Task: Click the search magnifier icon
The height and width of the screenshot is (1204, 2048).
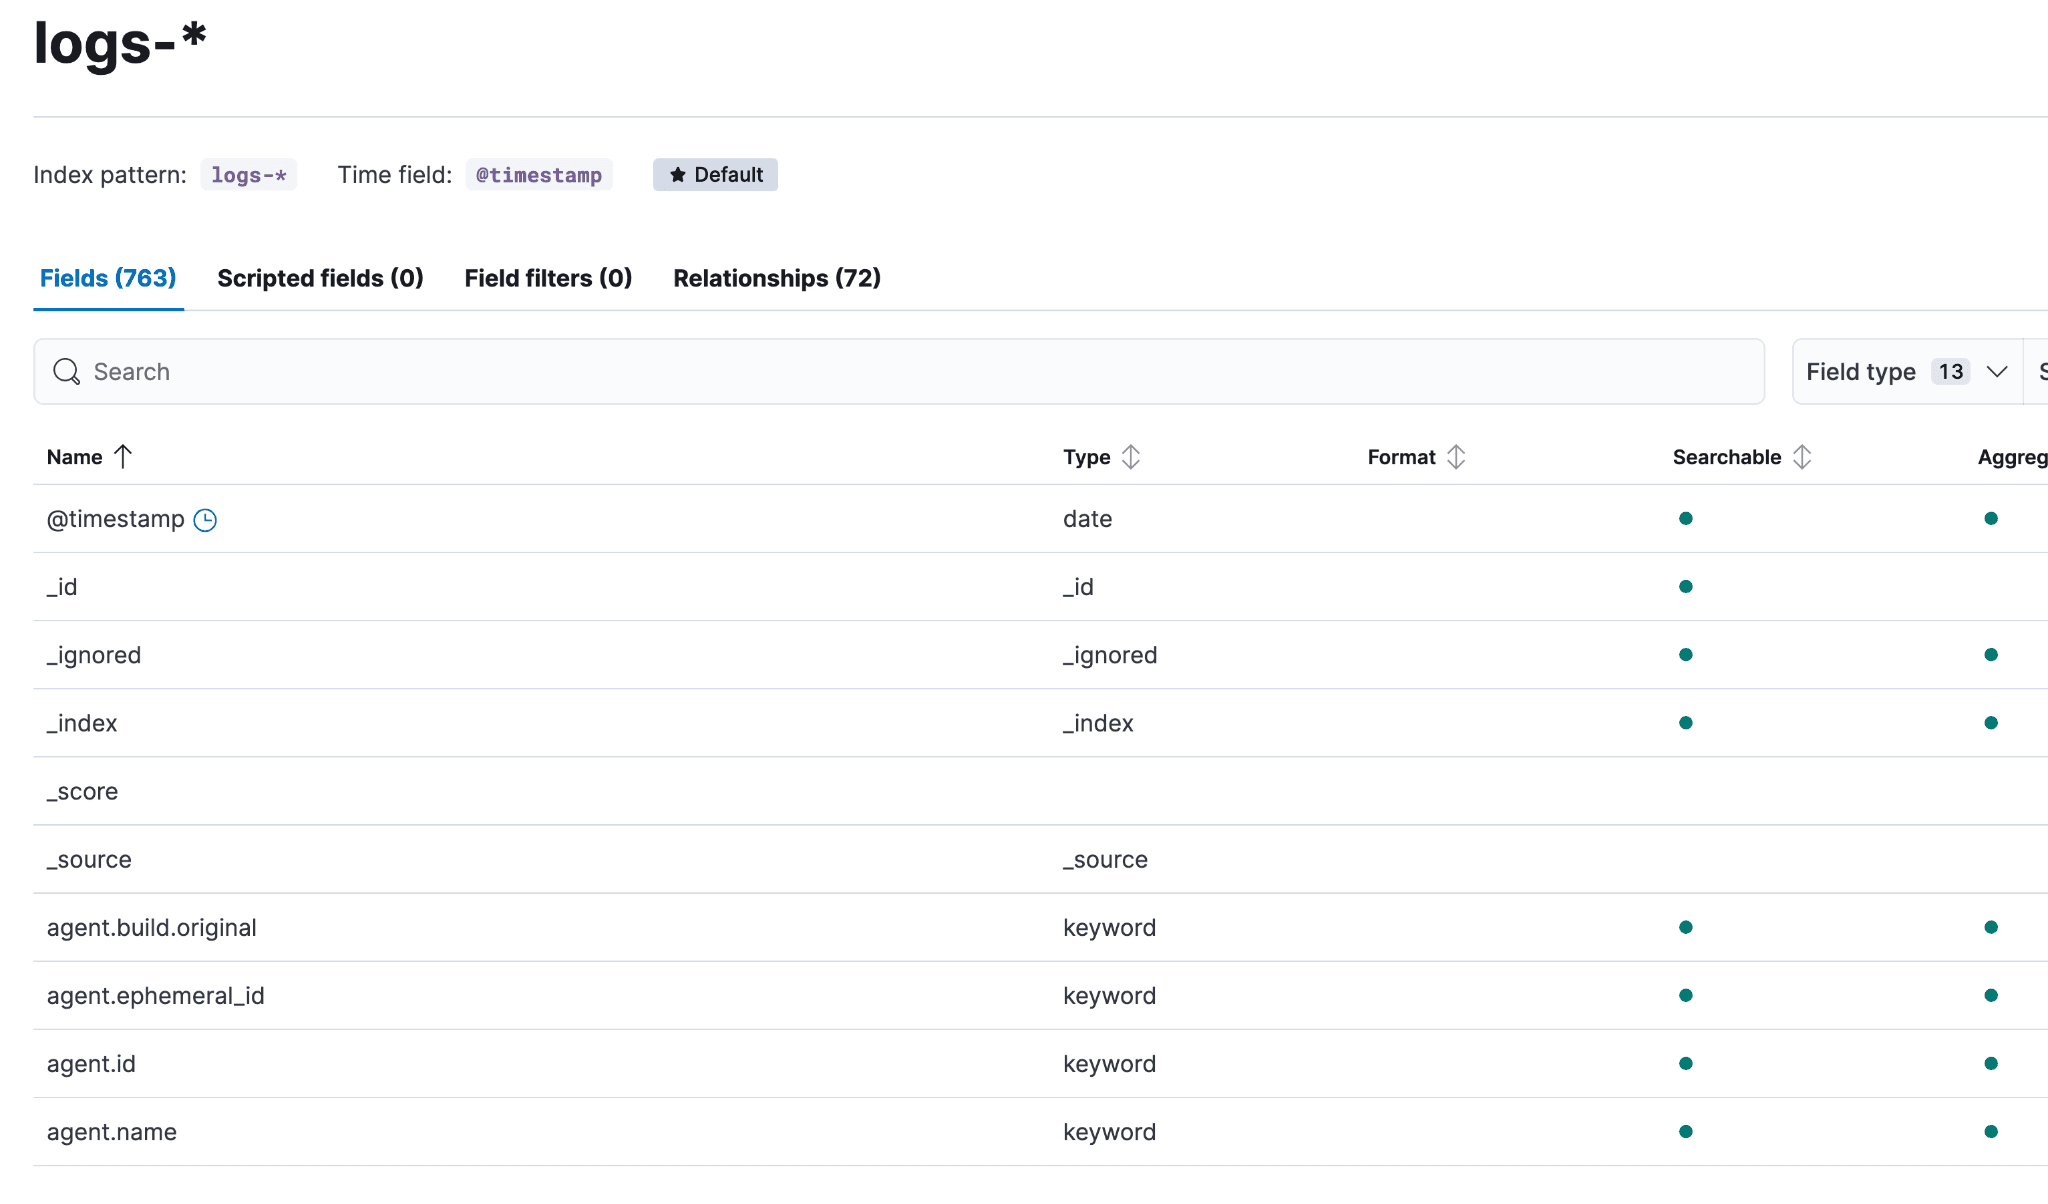Action: [67, 372]
